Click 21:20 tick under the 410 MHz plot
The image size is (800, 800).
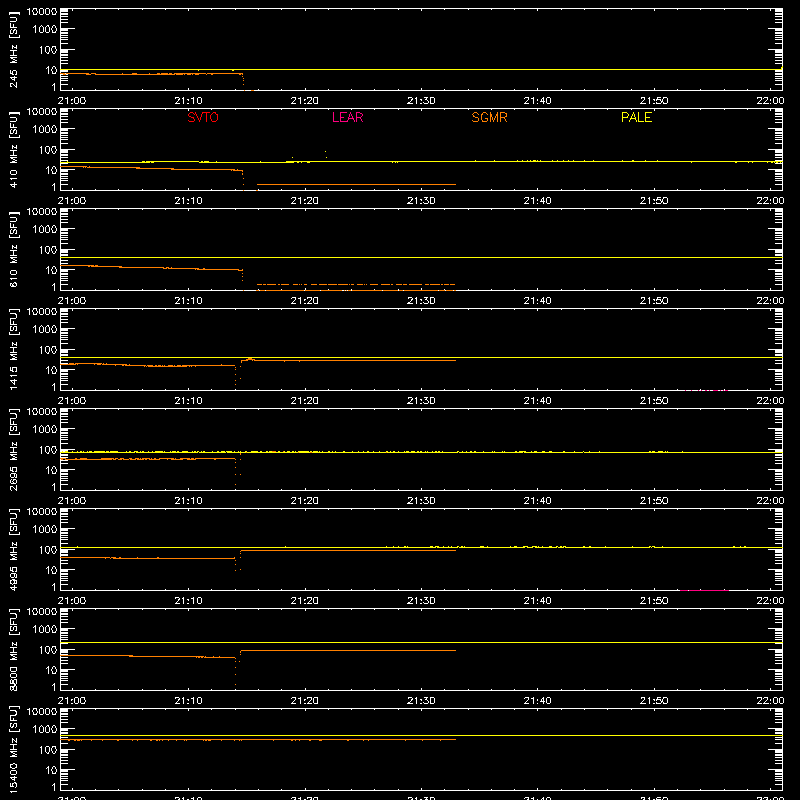point(305,201)
